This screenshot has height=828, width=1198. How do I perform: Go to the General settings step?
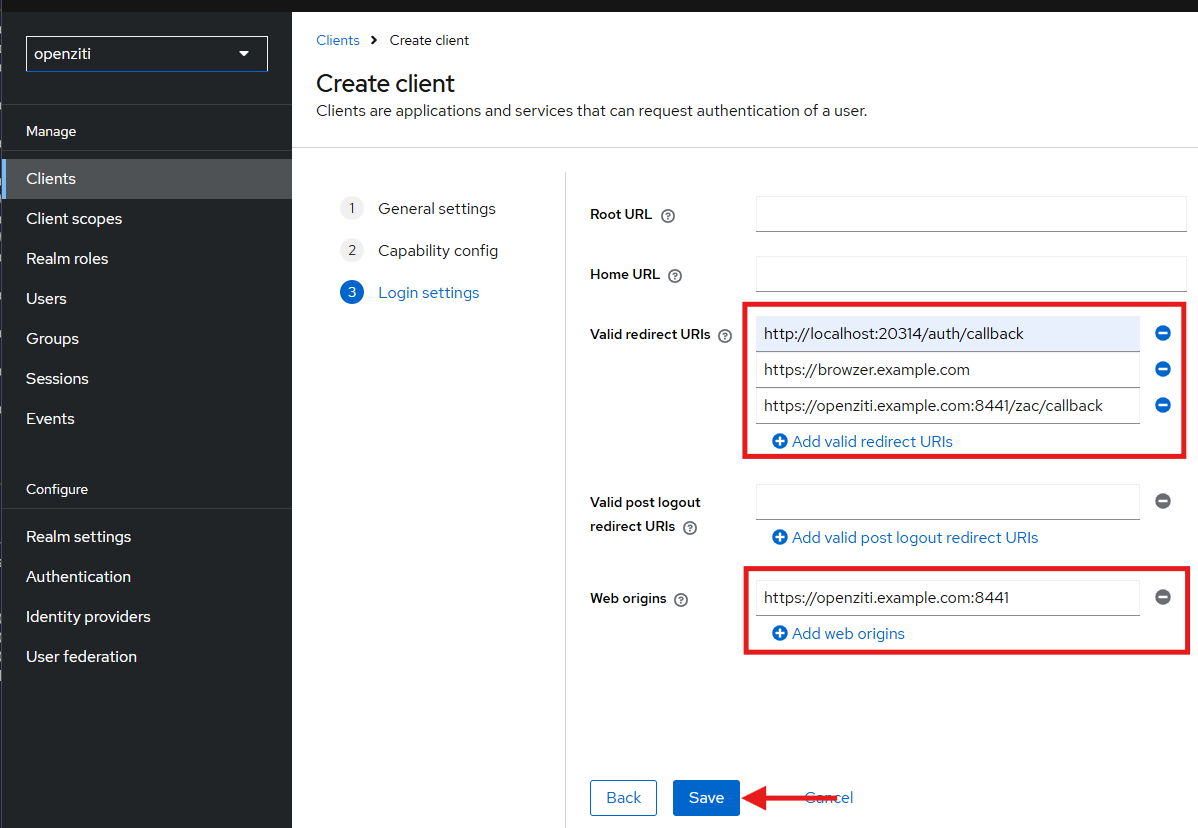tap(436, 208)
